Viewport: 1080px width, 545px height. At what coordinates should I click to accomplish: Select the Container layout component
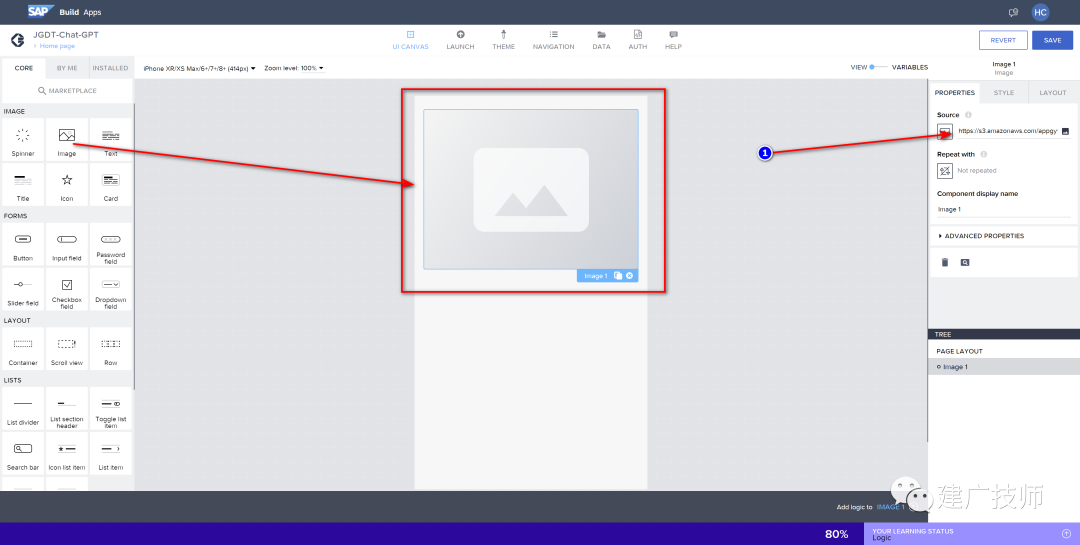click(23, 349)
